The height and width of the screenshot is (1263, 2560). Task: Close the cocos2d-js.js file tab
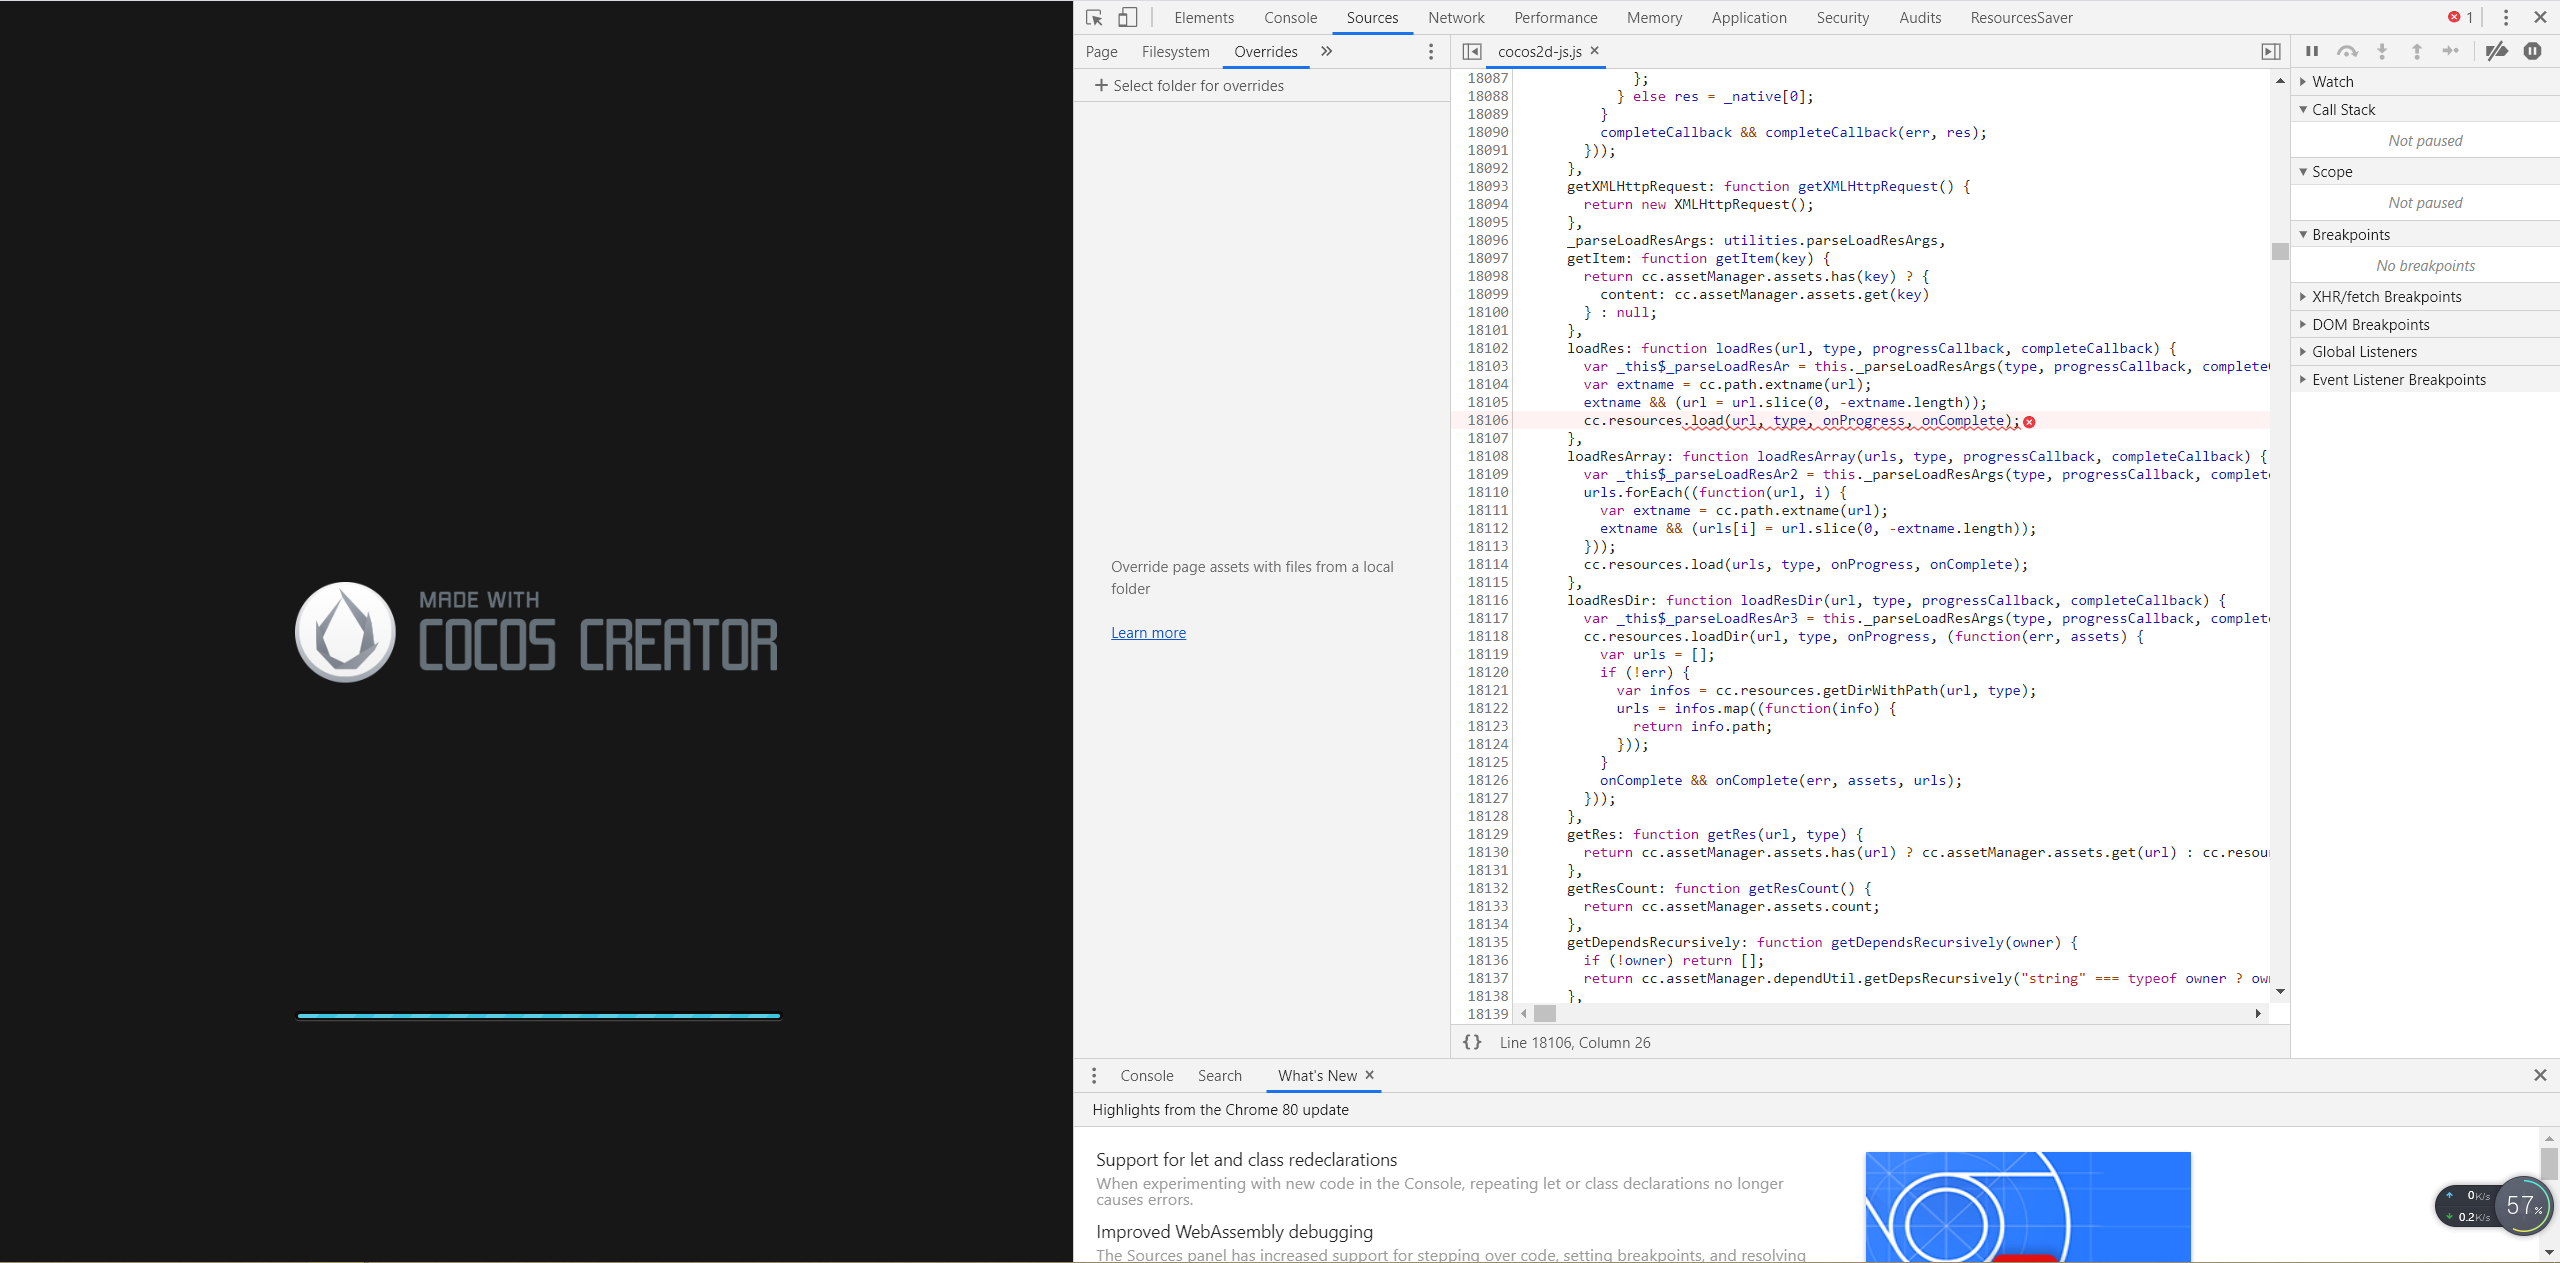click(1595, 51)
